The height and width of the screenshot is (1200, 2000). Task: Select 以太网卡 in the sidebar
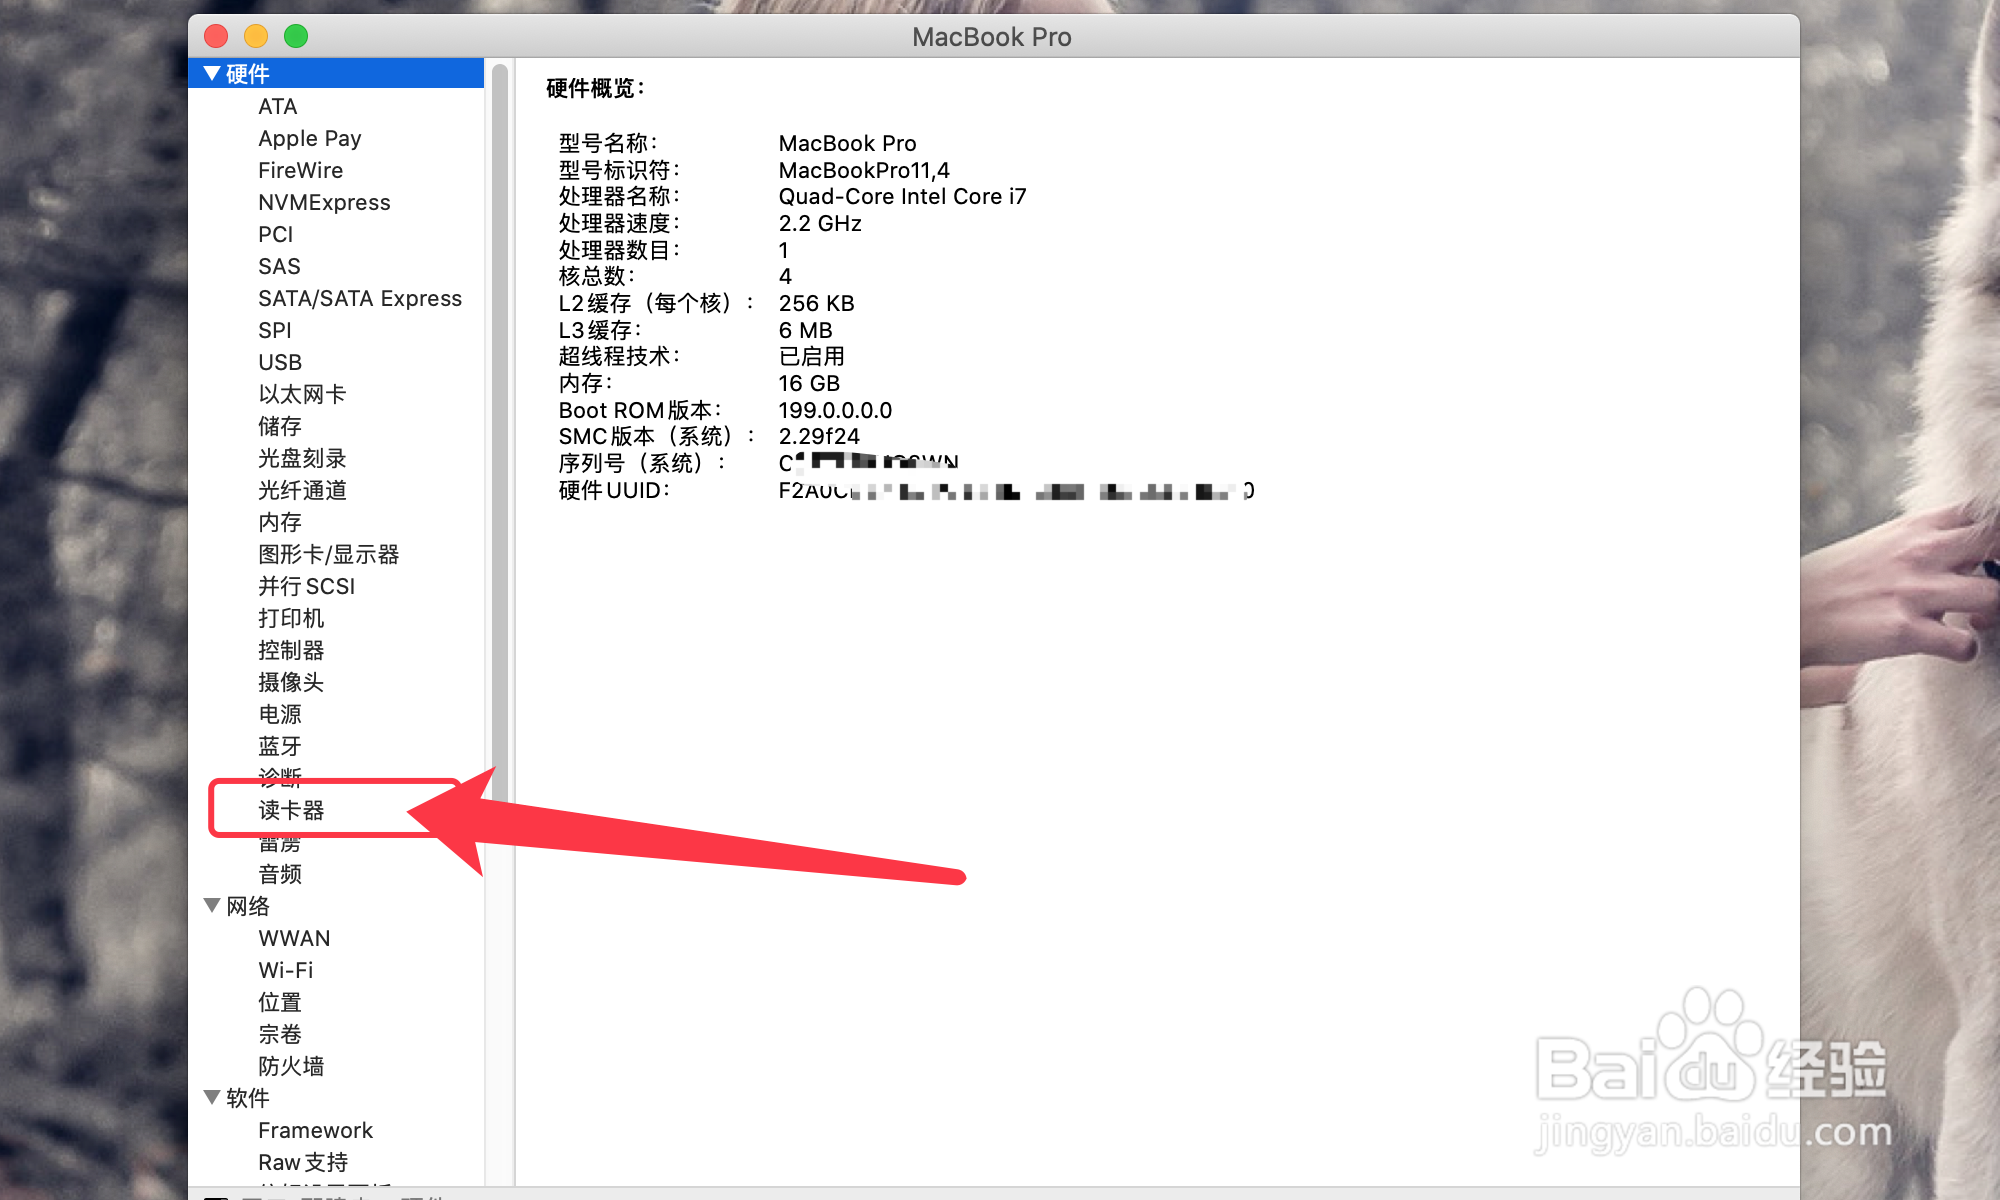point(302,394)
